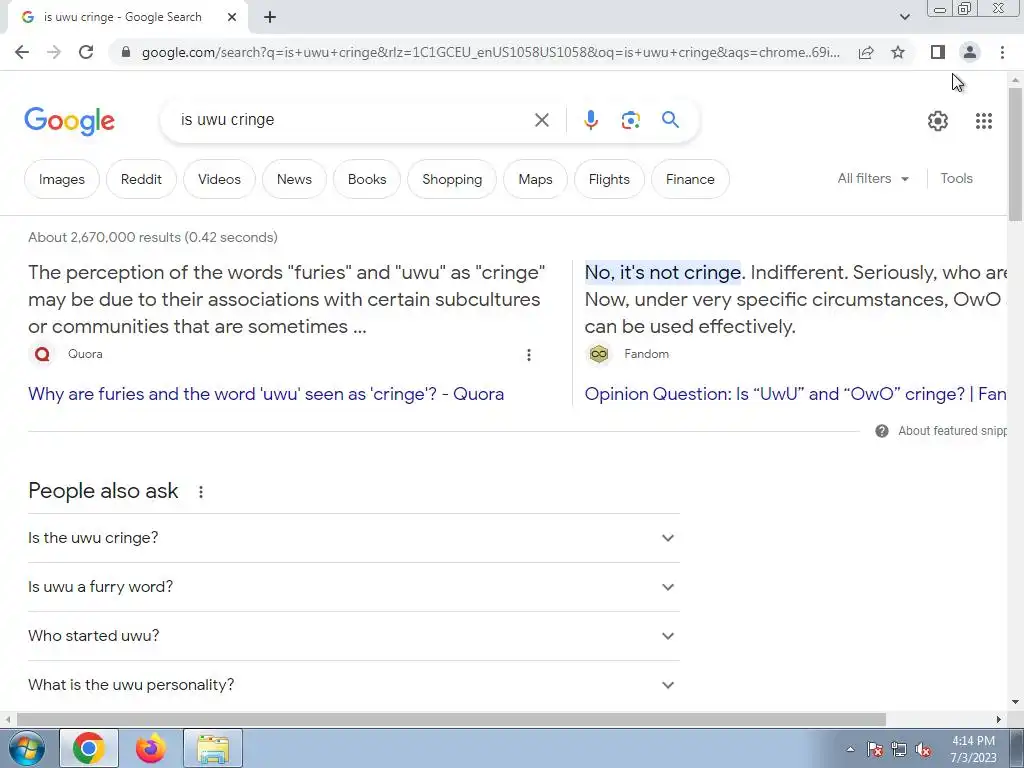Launch Firefox from the taskbar

tap(150, 748)
